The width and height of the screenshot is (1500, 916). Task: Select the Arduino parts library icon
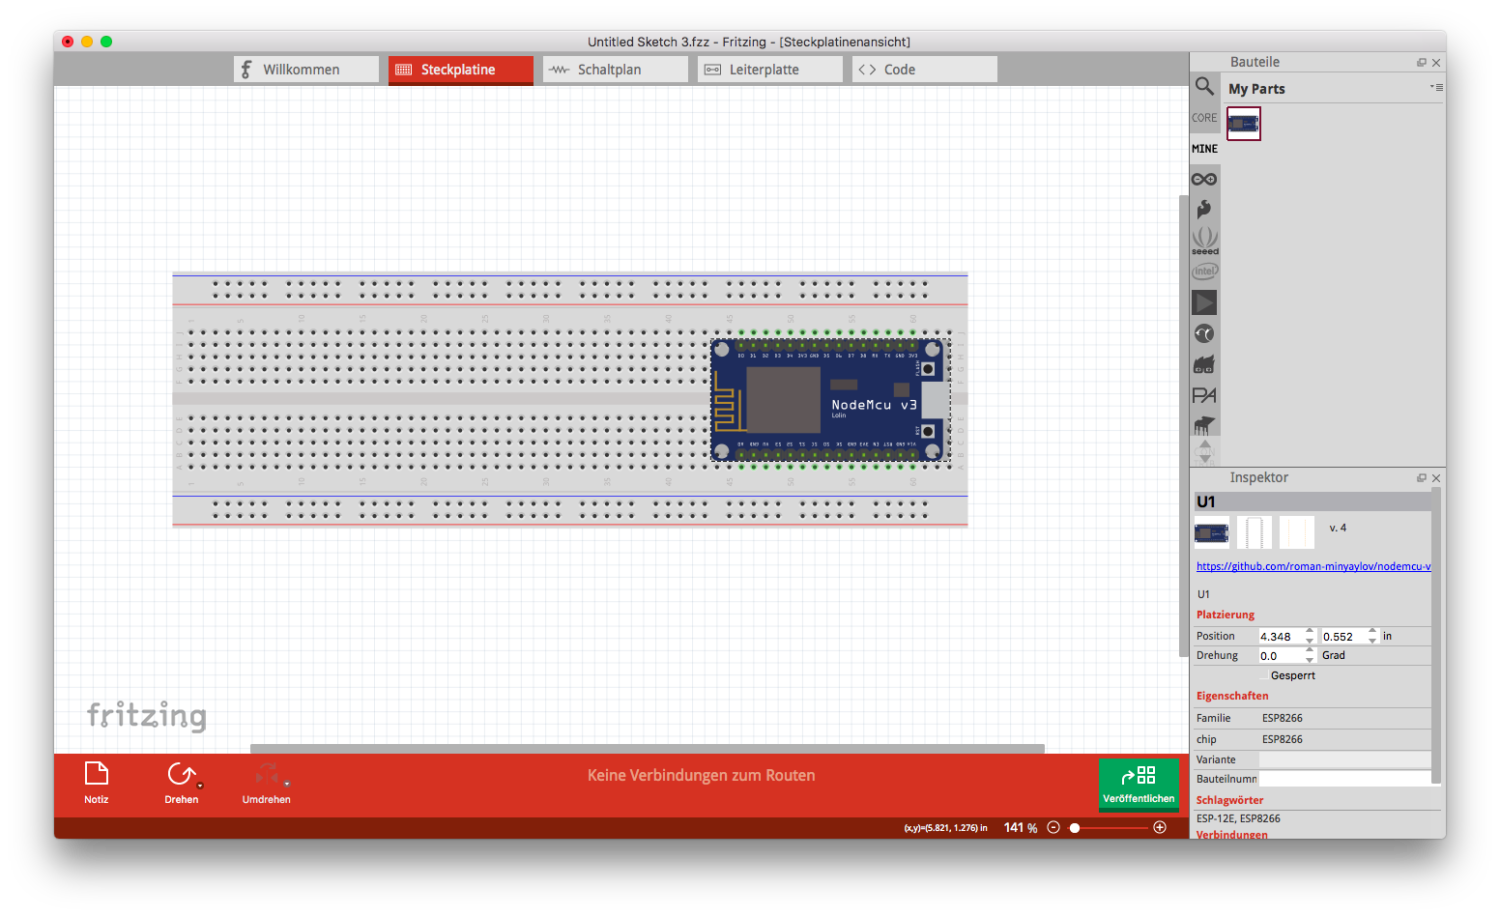1204,178
